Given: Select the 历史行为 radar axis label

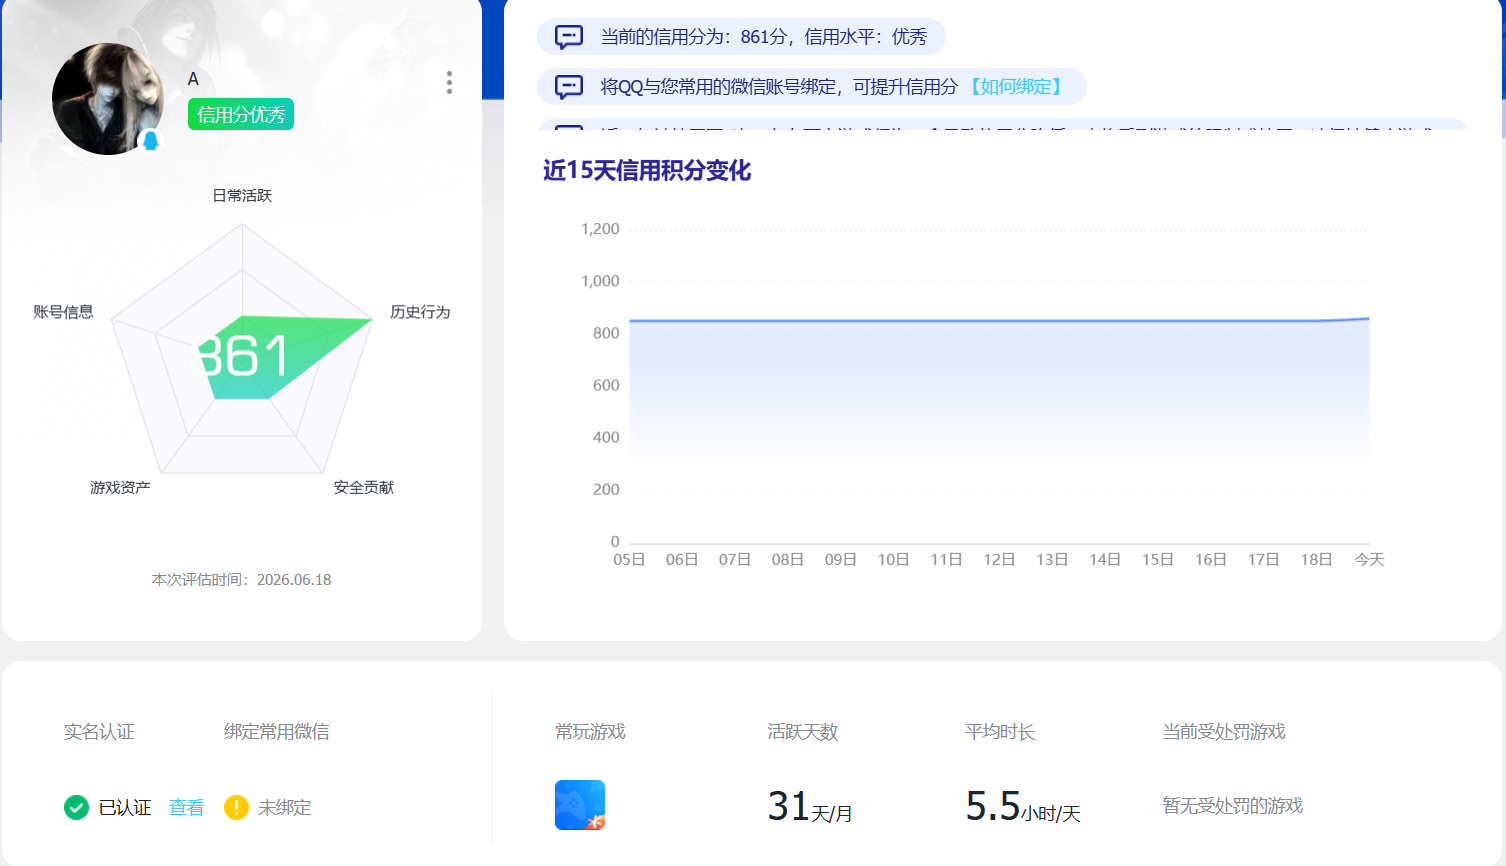Looking at the screenshot, I should [x=420, y=312].
